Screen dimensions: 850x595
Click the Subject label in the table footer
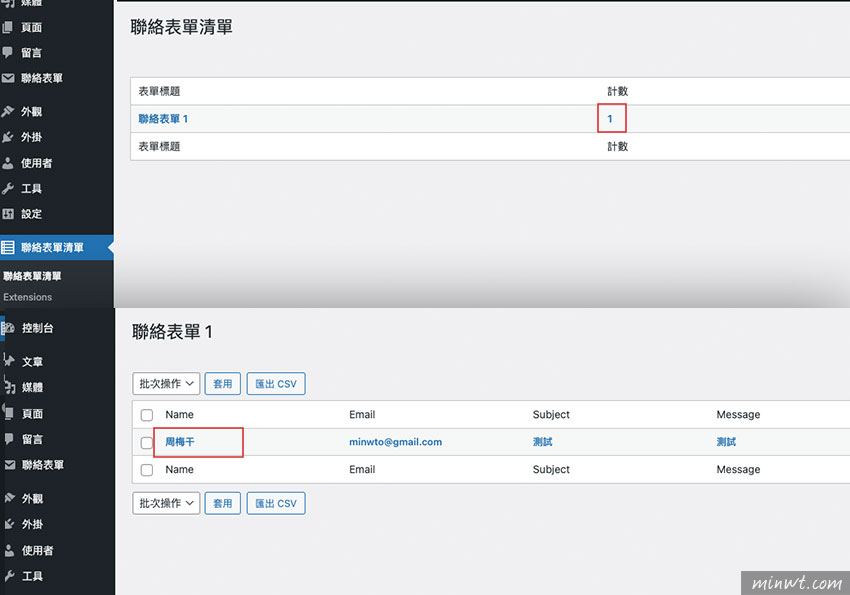(x=551, y=469)
